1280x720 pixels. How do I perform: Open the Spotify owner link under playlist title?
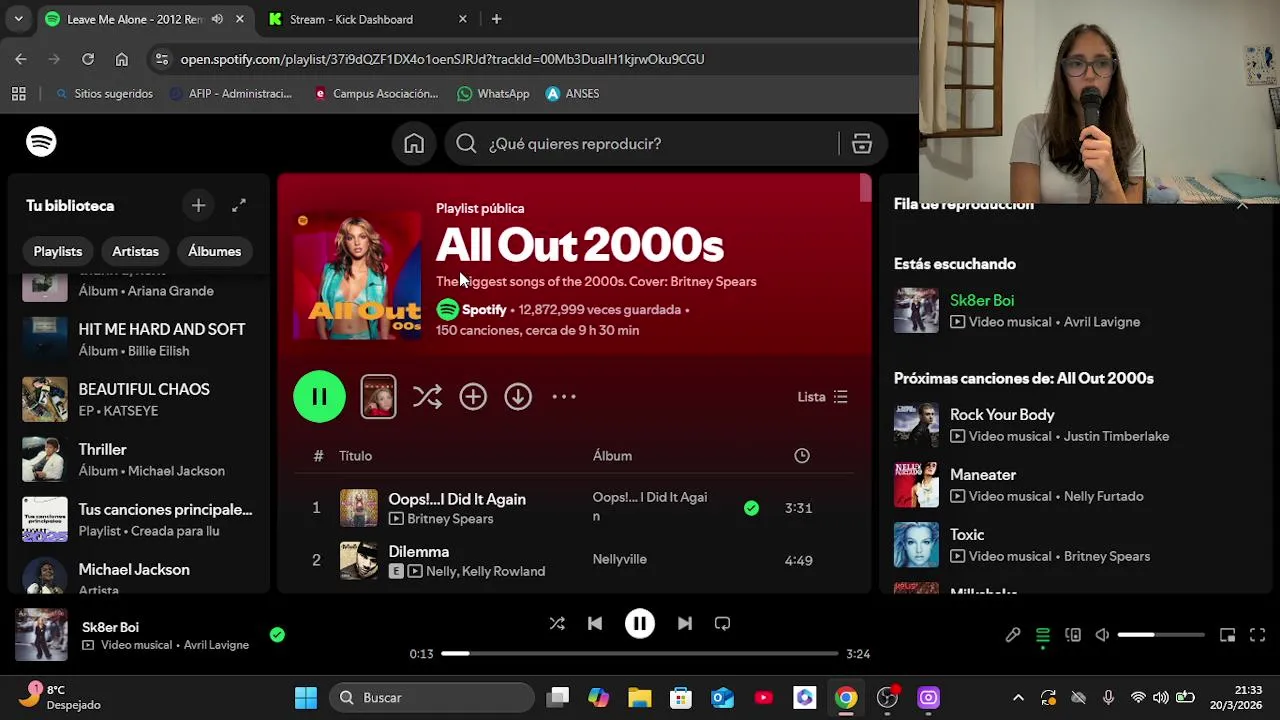pos(484,310)
